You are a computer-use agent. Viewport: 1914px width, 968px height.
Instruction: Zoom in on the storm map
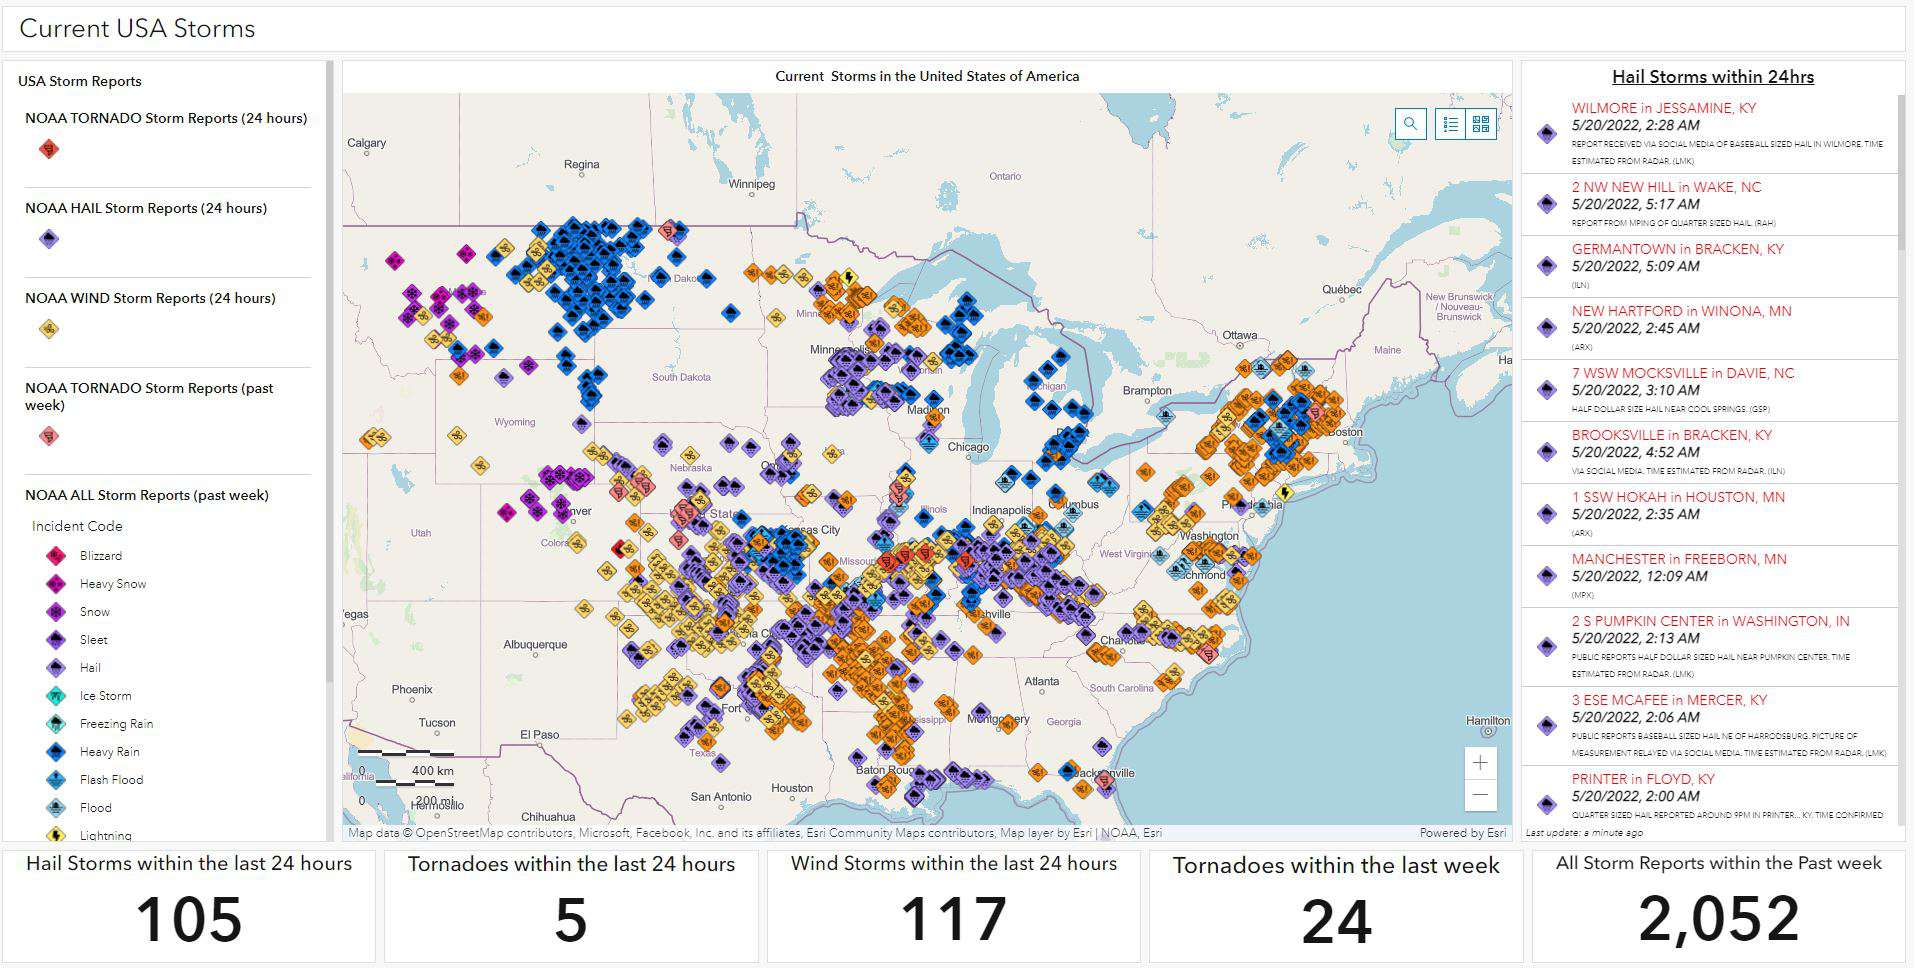click(1480, 763)
